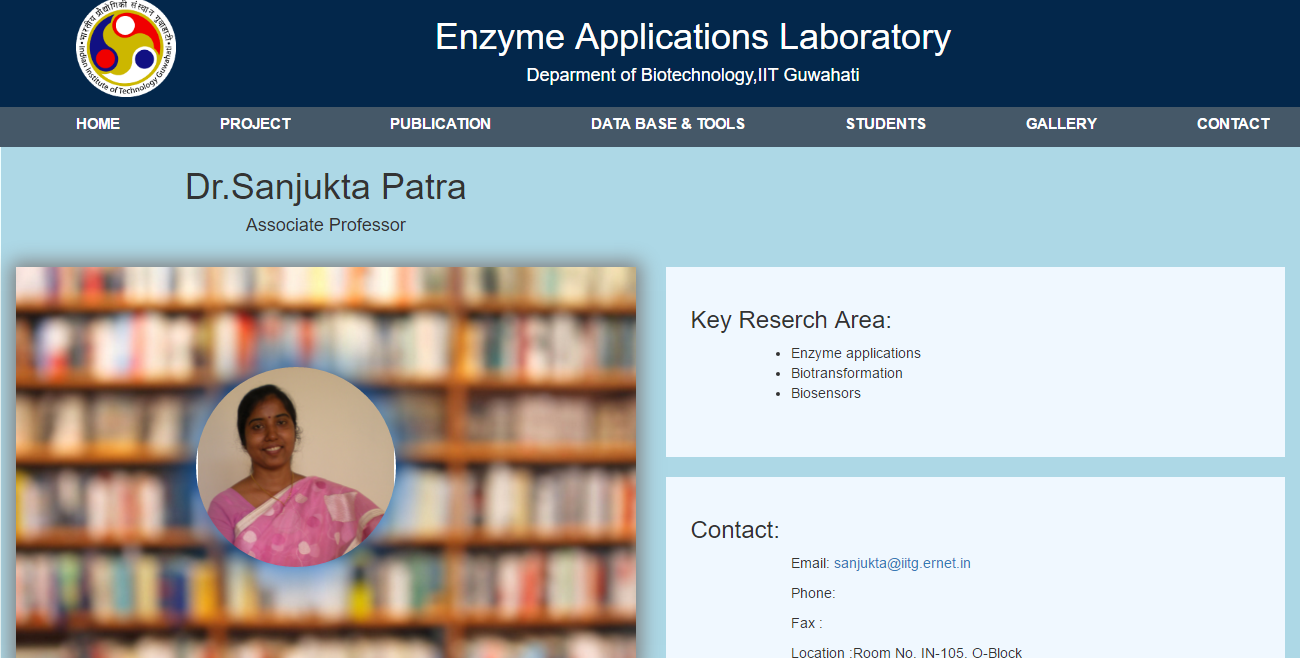Select DATA BASE & TOOLS in navigation

point(668,124)
